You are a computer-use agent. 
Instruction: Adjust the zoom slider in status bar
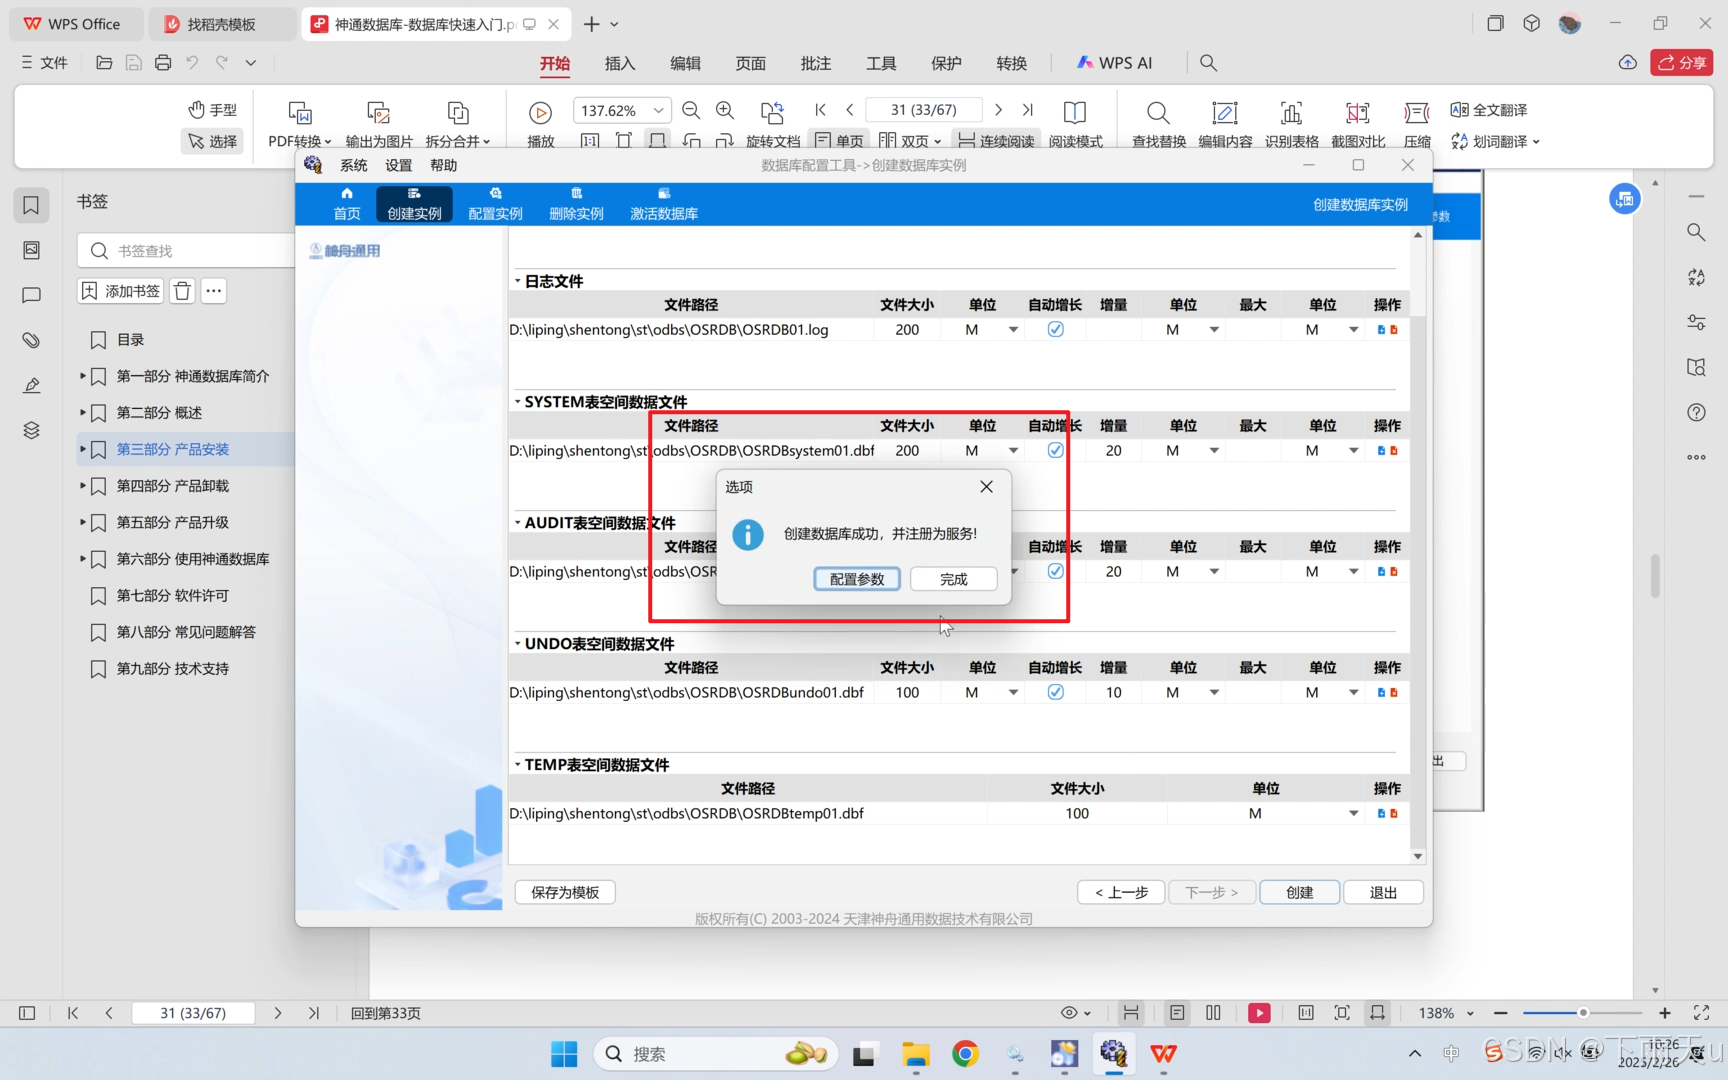coord(1583,1013)
